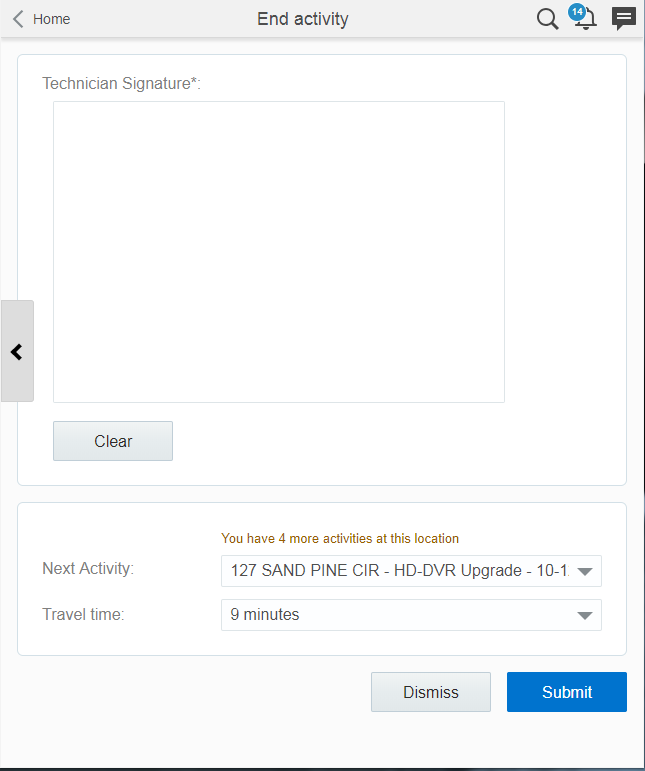Viewport: 645px width, 771px height.
Task: Open the Next Activity dropdown list
Action: (x=400, y=571)
